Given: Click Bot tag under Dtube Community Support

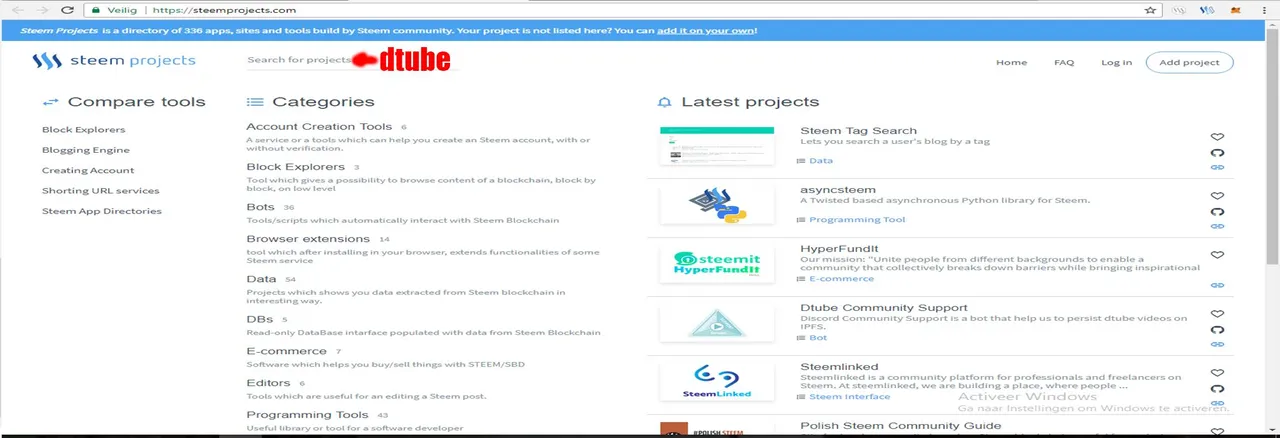Looking at the screenshot, I should [818, 337].
